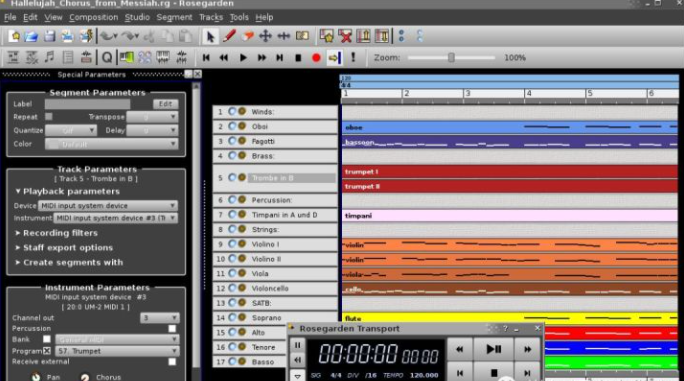Click the Panic exclamation button
684x381 pixels.
point(353,58)
